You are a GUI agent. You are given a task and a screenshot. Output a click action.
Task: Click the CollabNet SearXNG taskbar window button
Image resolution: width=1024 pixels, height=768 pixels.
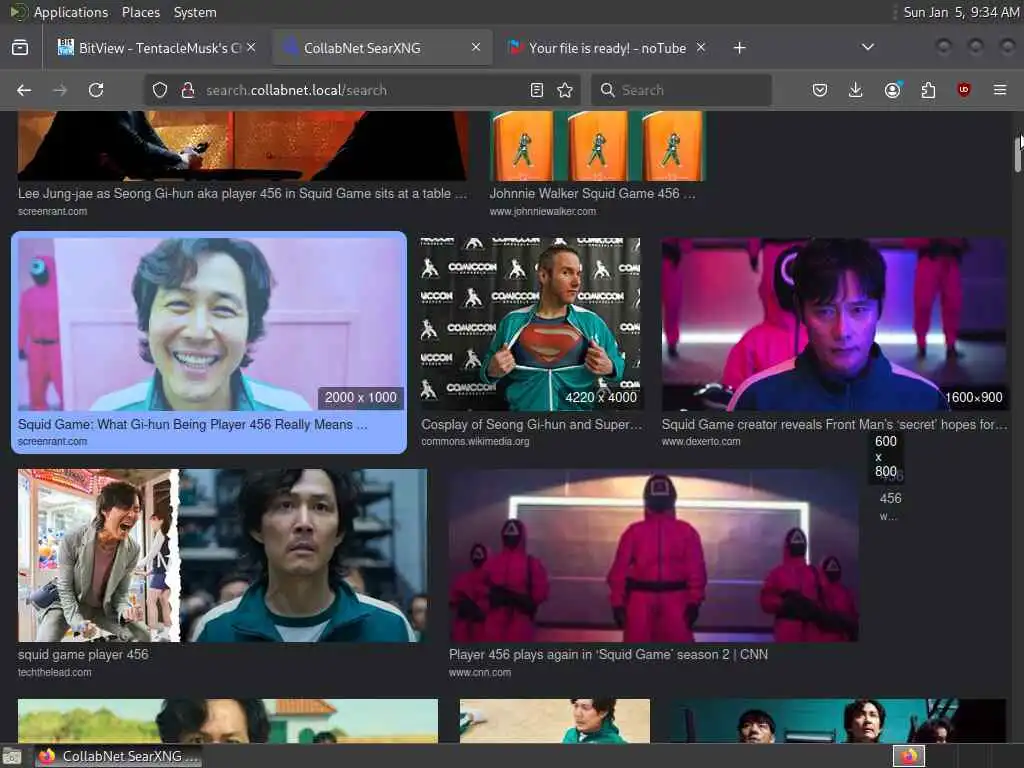(x=119, y=756)
